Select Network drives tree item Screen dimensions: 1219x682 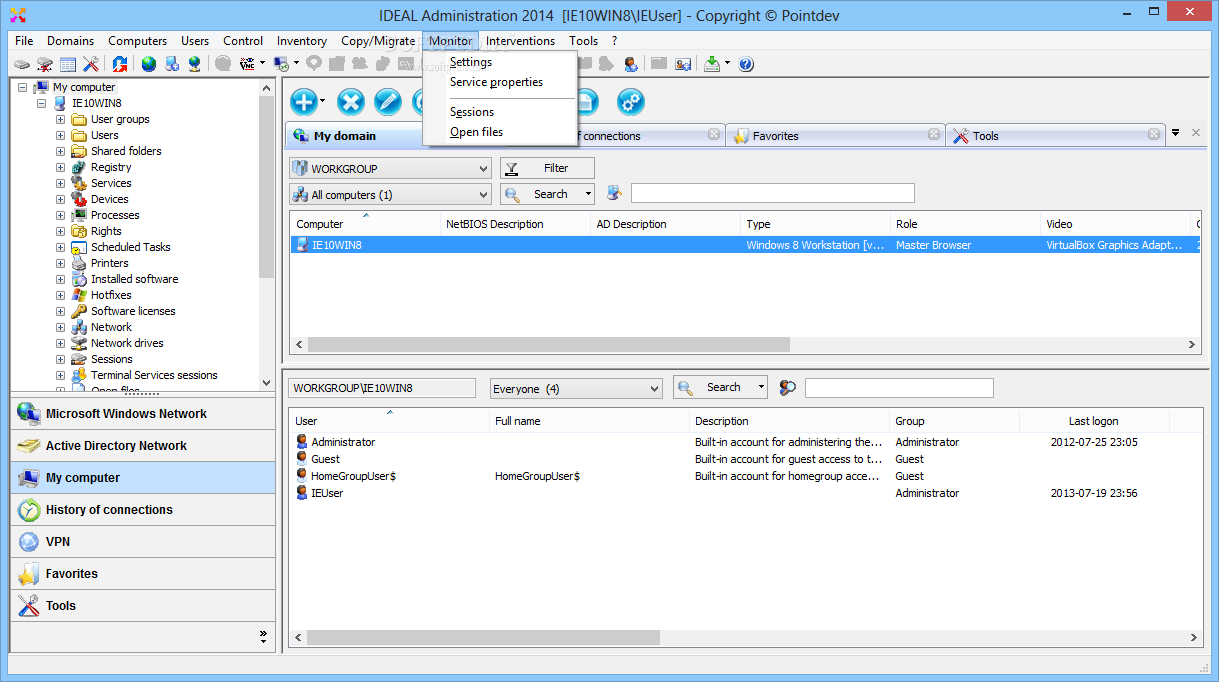(x=127, y=343)
